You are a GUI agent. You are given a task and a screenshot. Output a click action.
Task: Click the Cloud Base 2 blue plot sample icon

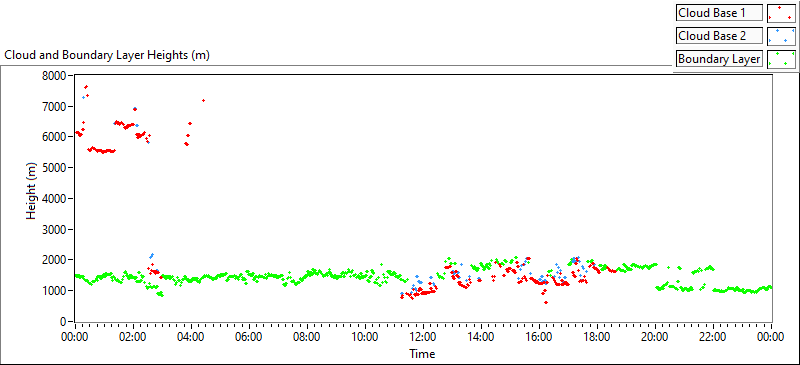pyautogui.click(x=781, y=36)
